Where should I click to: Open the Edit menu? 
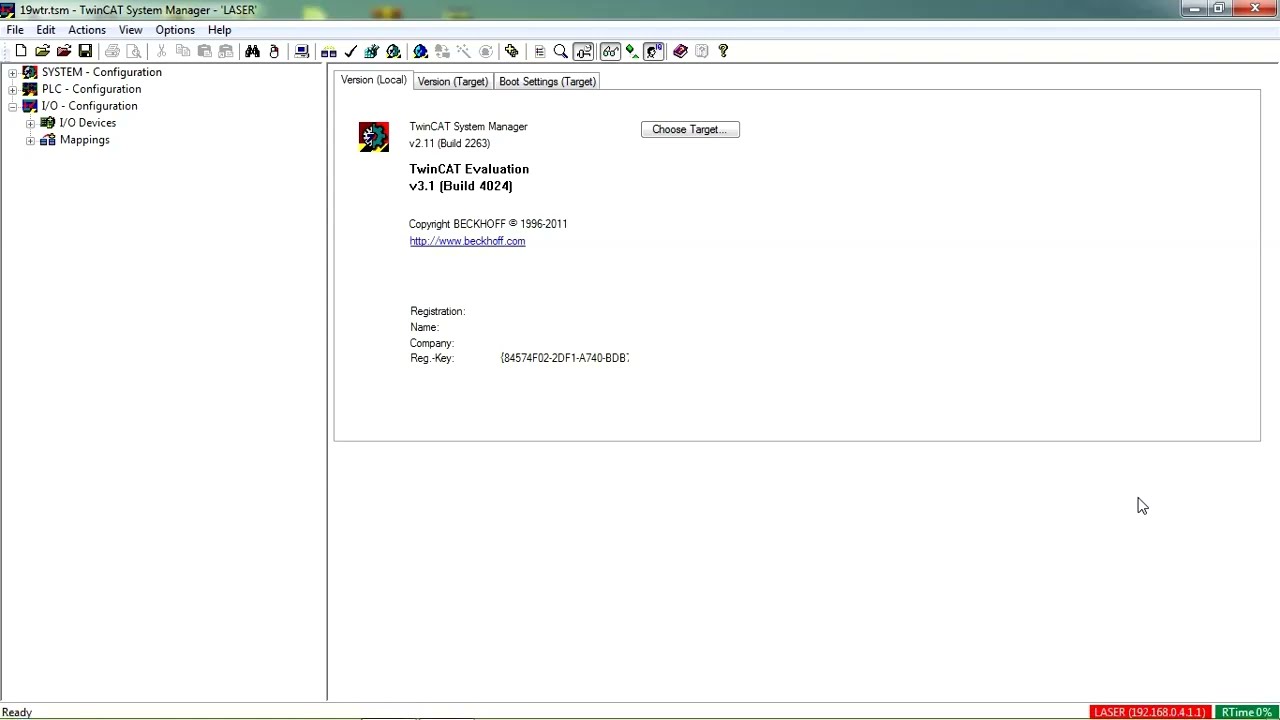pyautogui.click(x=46, y=30)
